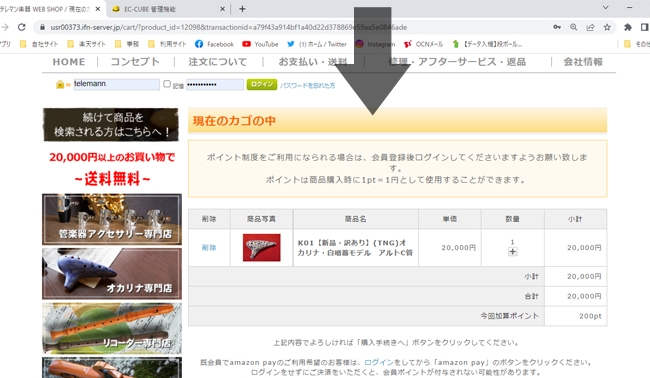The image size is (650, 378).
Task: Click the ログイン link in amazon pay notice
Action: [x=379, y=362]
